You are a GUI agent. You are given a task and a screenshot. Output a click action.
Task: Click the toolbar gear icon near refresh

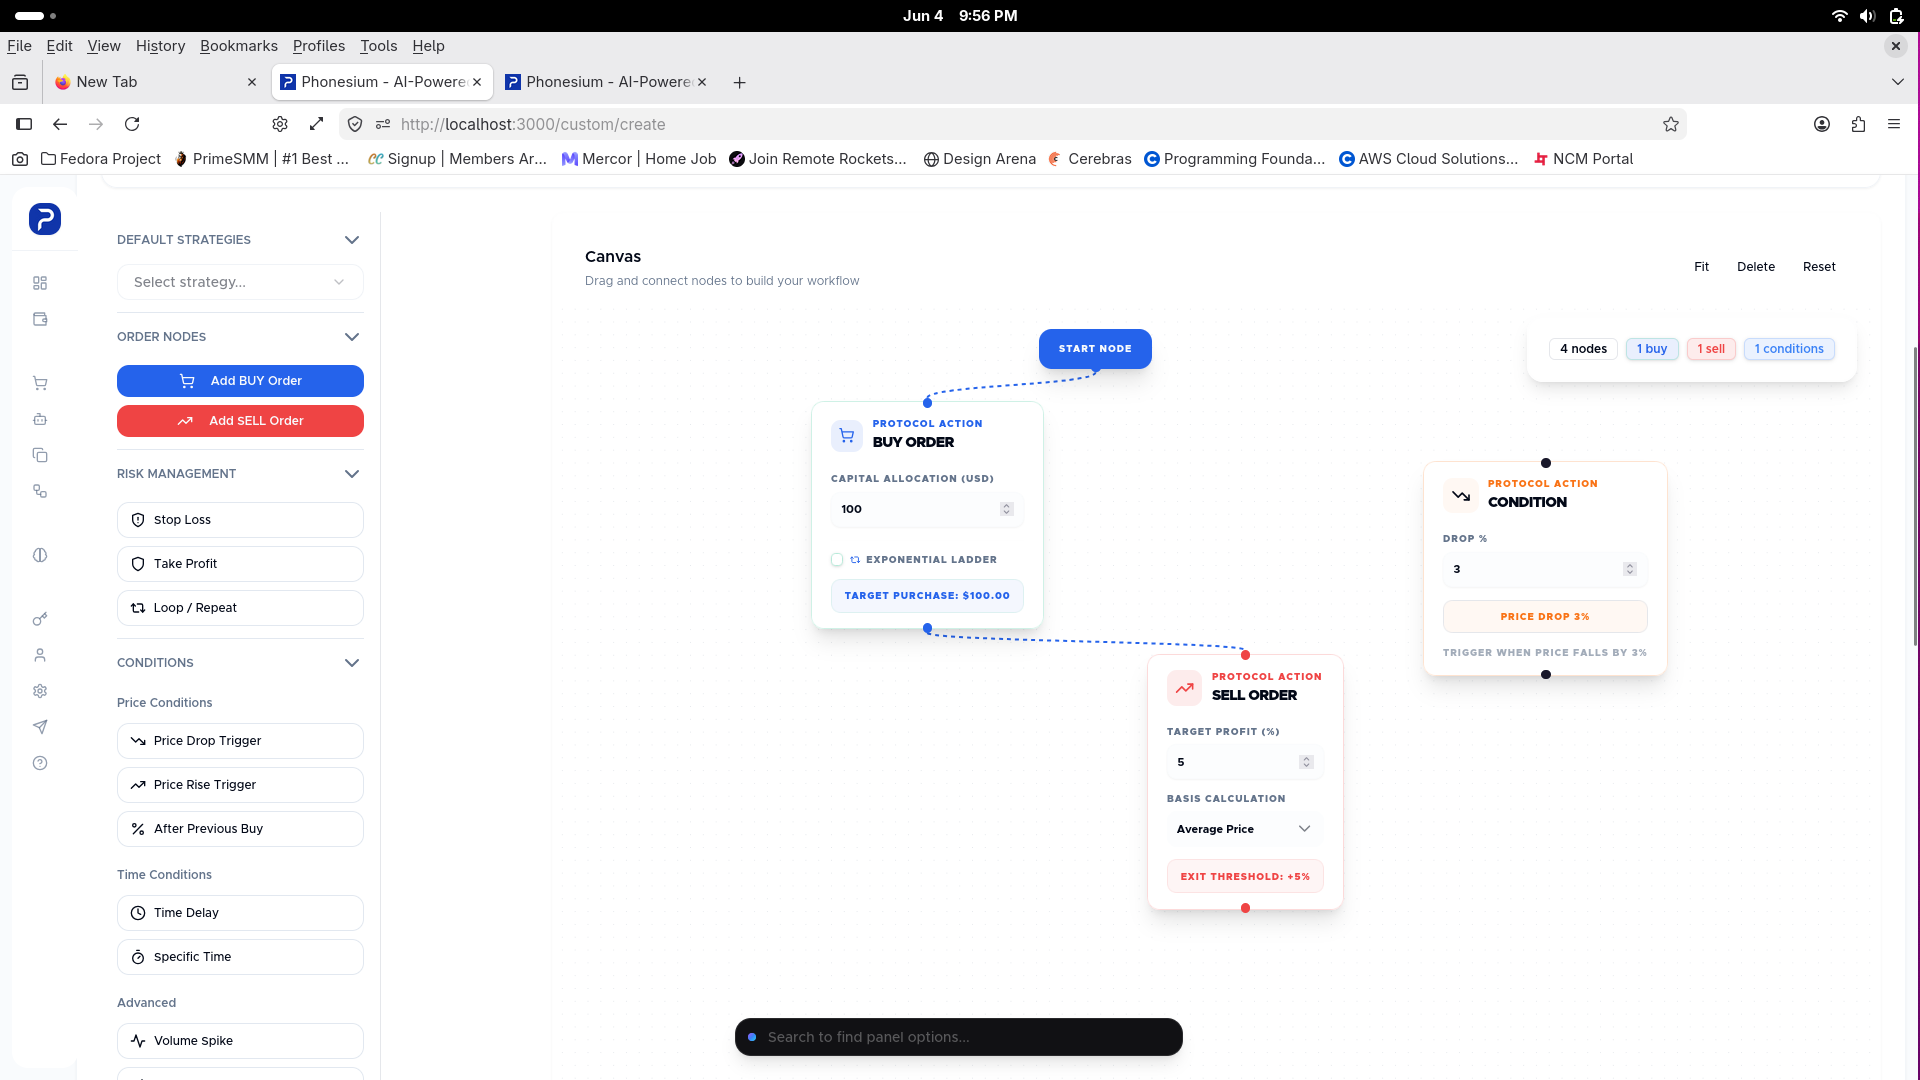pyautogui.click(x=280, y=124)
